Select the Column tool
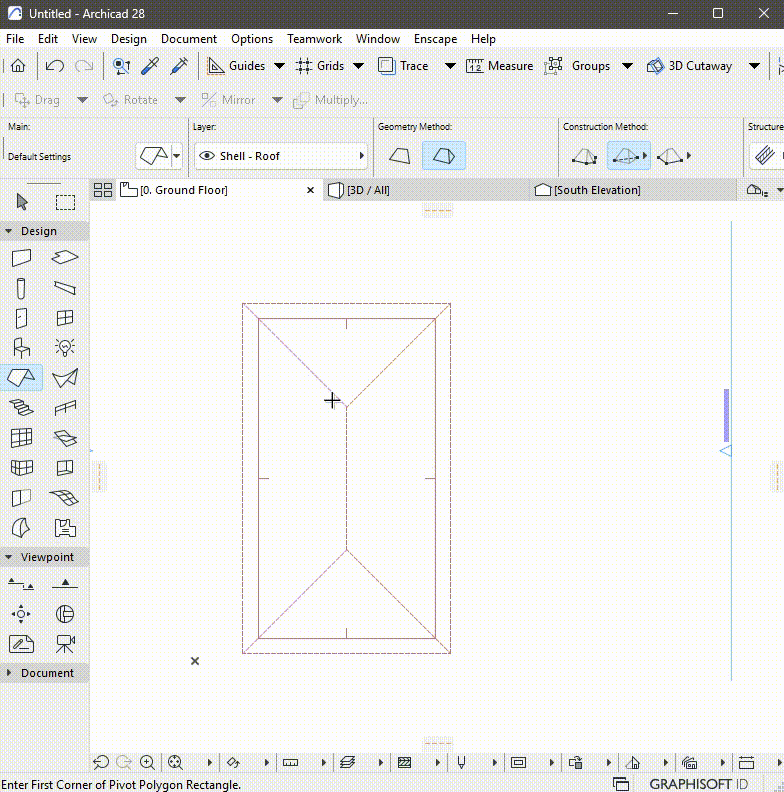This screenshot has width=784, height=792. [x=21, y=289]
